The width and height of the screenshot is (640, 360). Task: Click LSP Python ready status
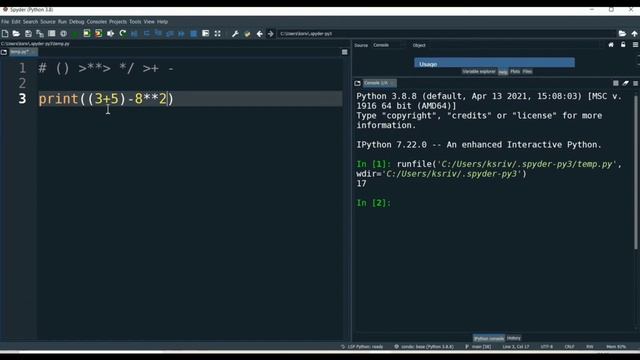coord(362,347)
